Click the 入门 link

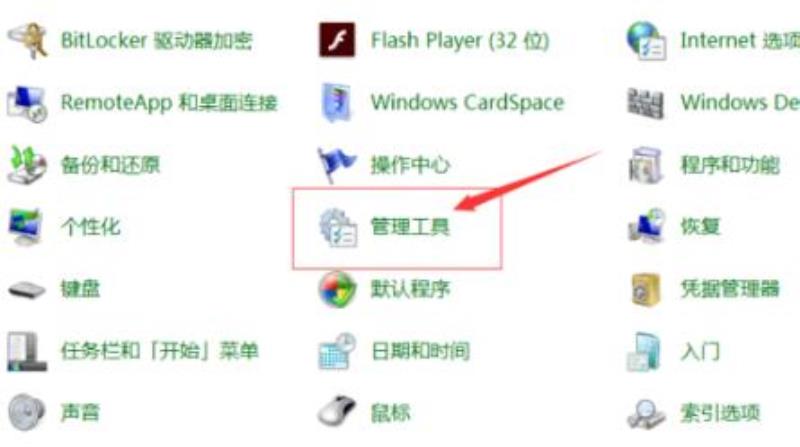click(700, 351)
